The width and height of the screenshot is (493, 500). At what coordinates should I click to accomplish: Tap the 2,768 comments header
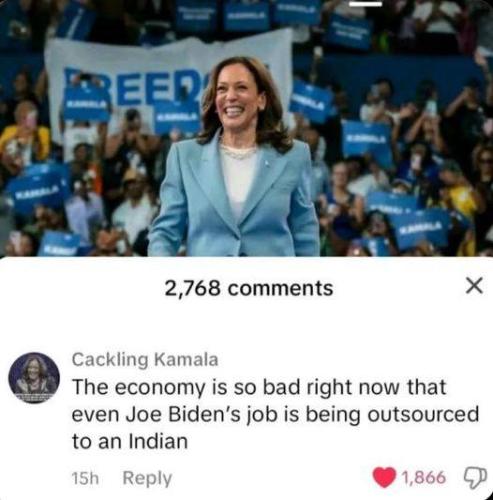(x=249, y=288)
